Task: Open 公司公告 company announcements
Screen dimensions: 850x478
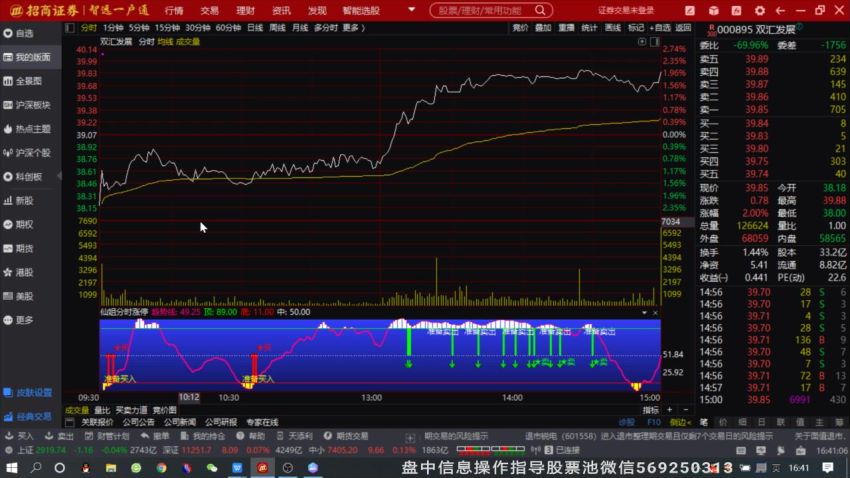Action: coord(138,422)
